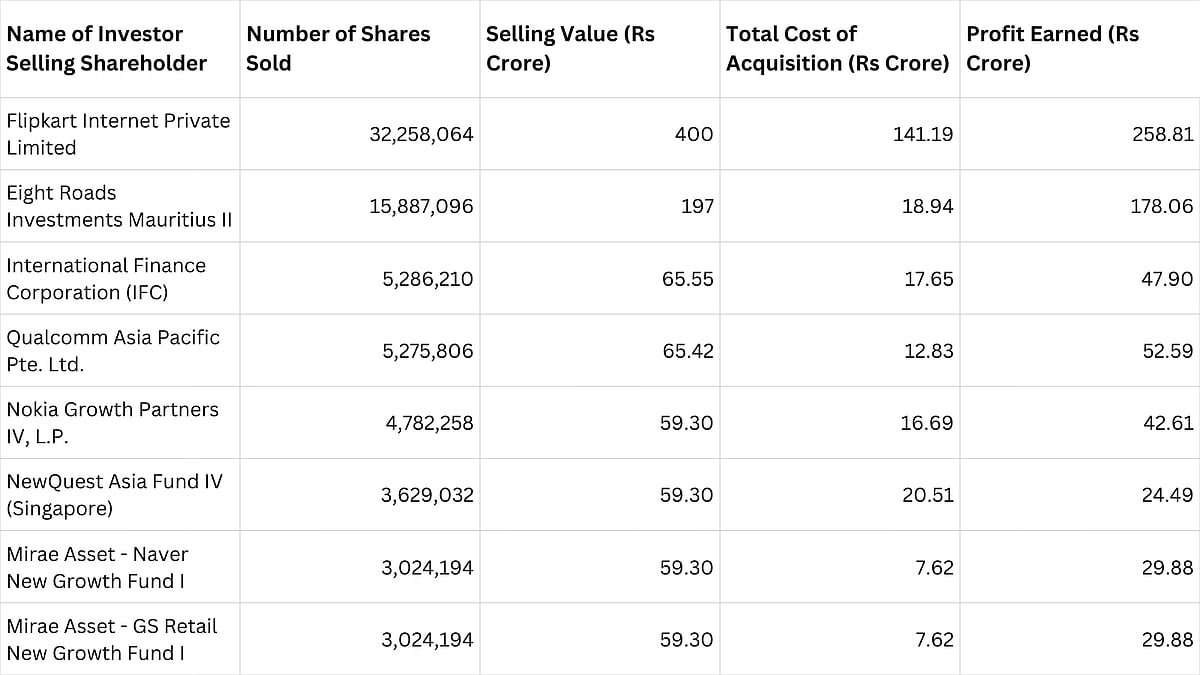Screen dimensions: 1200x675
Task: Click the 'Selling Value (Rs Crore)' header
Action: coord(570,49)
